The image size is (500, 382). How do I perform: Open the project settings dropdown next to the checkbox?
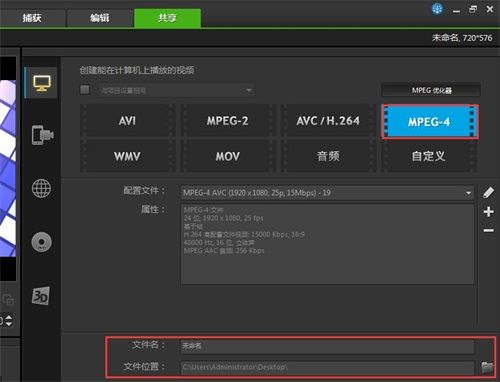[177, 90]
